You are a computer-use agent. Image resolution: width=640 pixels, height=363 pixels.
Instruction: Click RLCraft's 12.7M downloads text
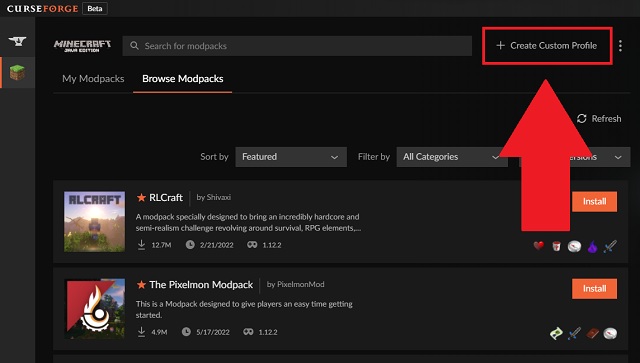(x=161, y=245)
